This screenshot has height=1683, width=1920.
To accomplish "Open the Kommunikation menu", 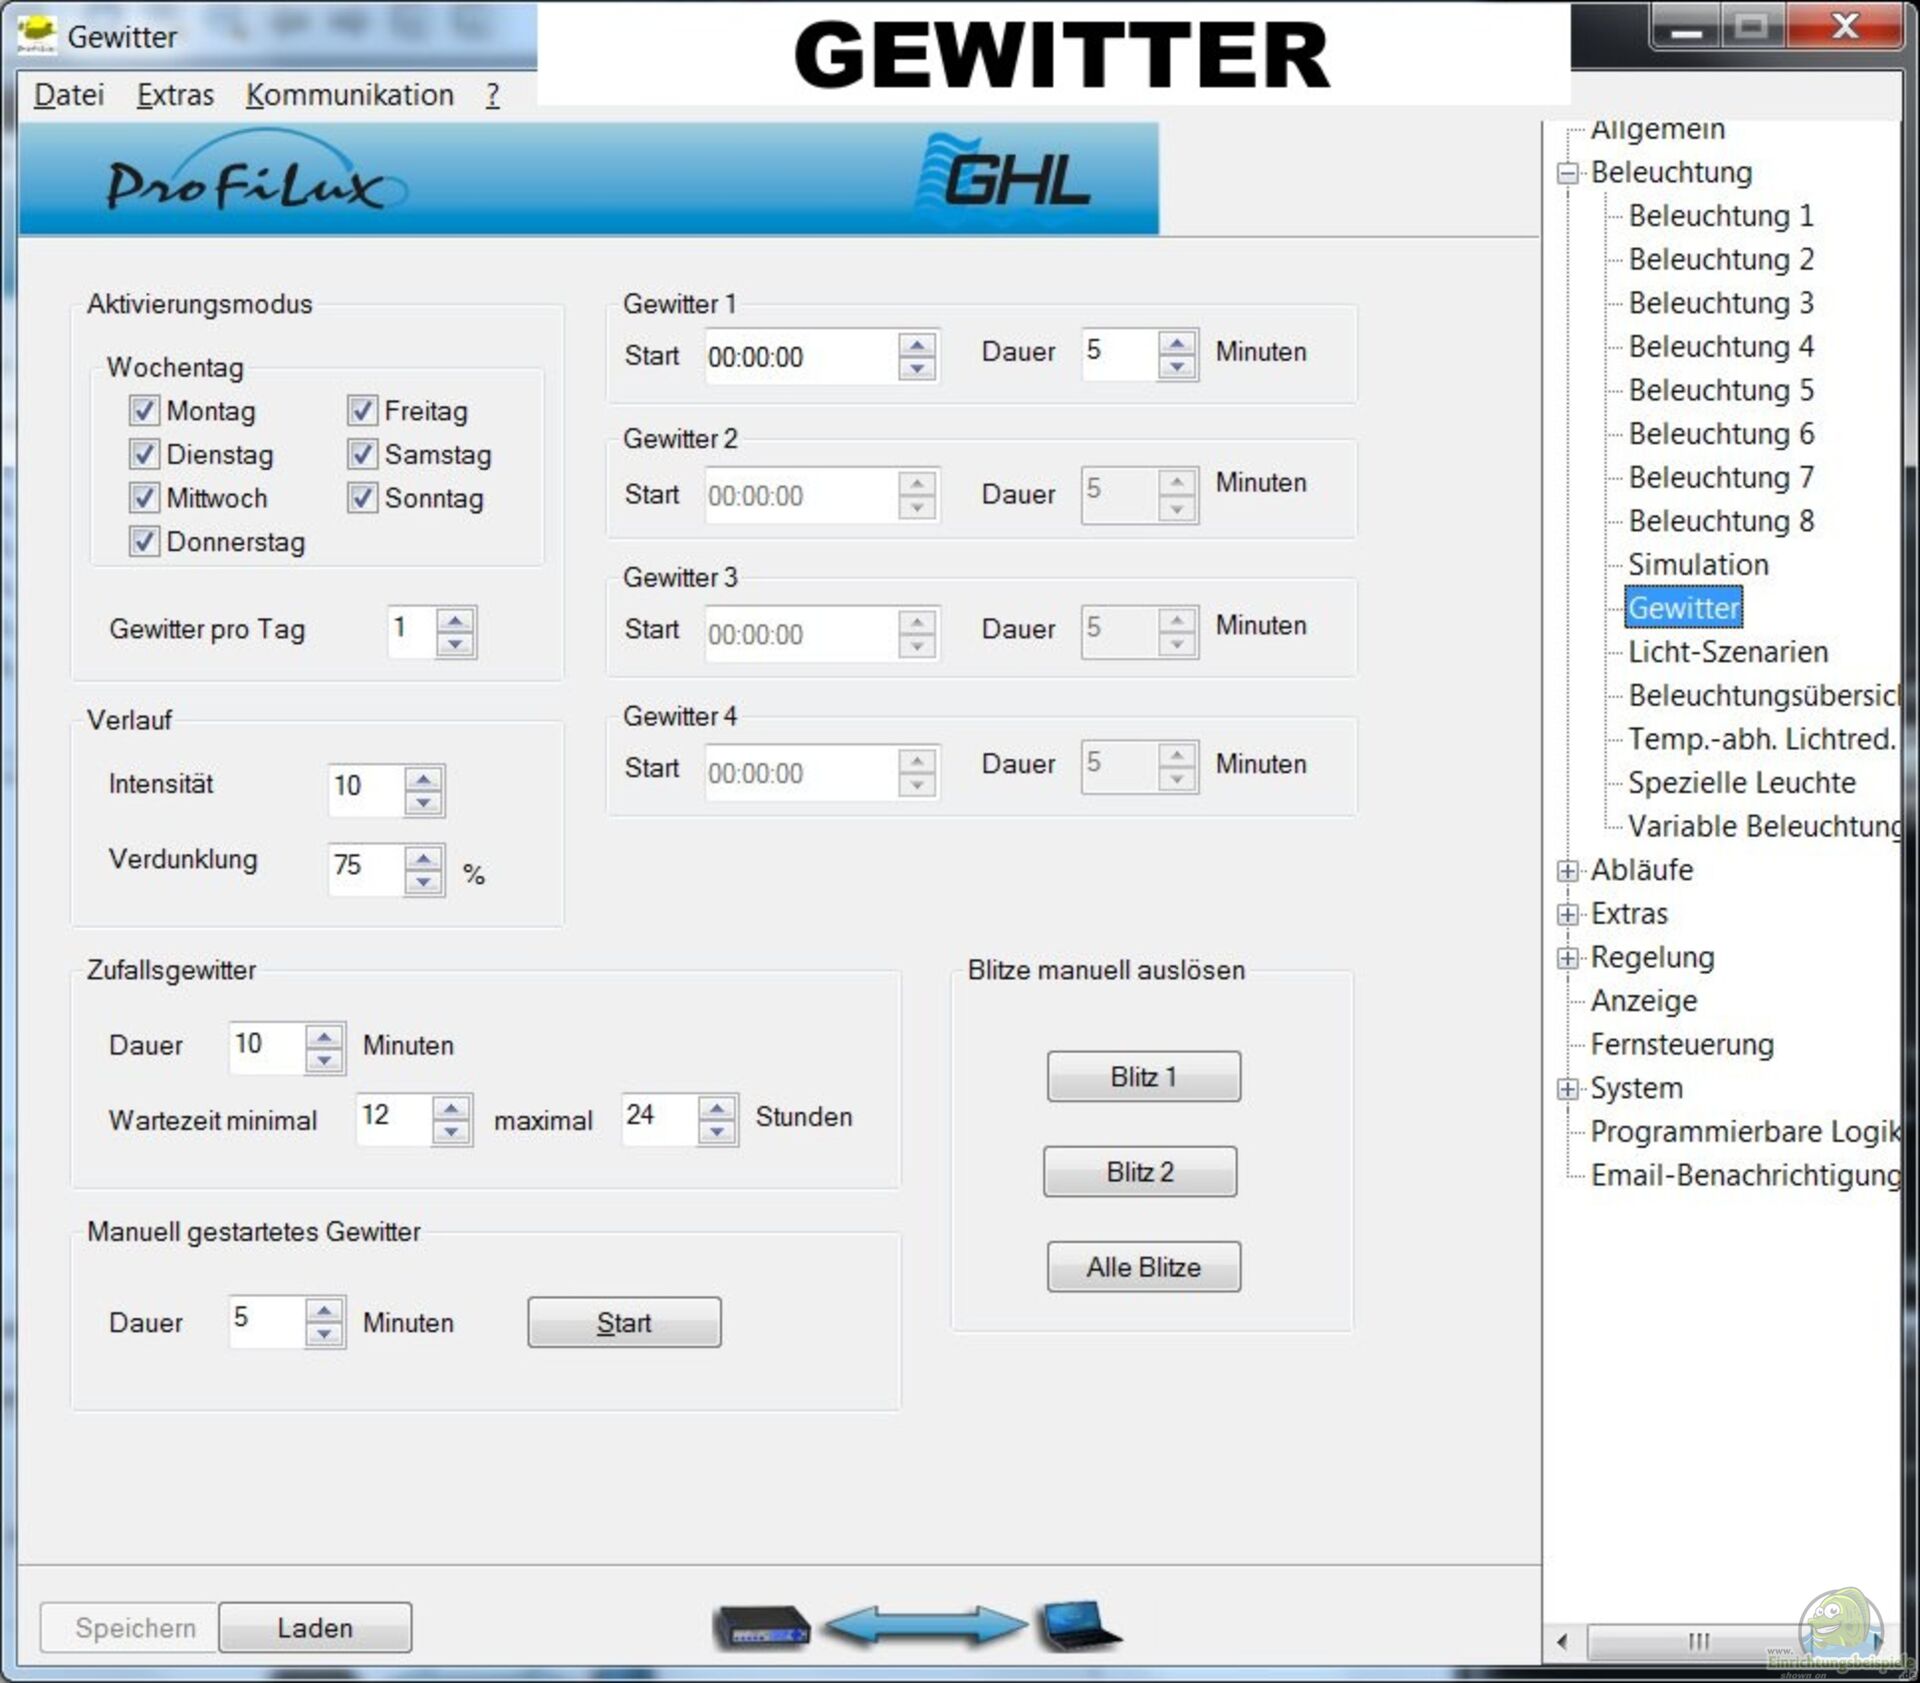I will tap(349, 95).
